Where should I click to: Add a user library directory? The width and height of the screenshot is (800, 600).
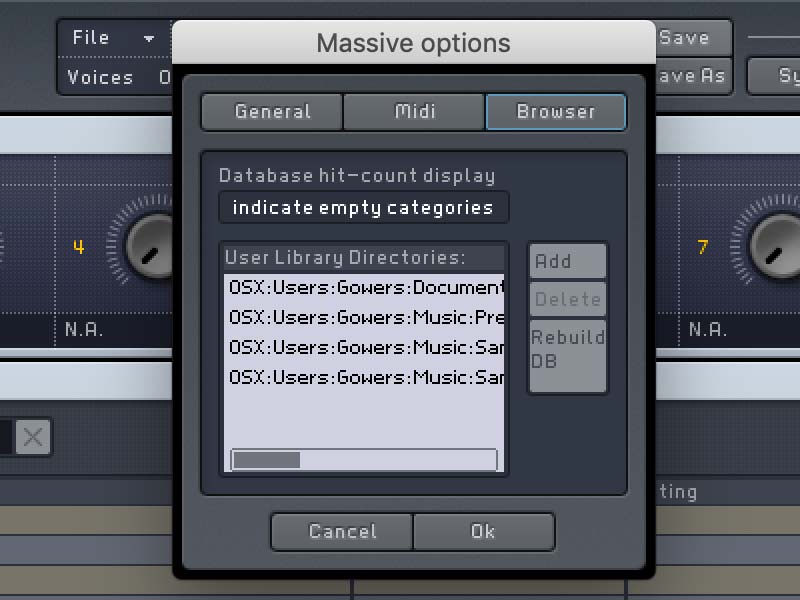click(x=568, y=261)
